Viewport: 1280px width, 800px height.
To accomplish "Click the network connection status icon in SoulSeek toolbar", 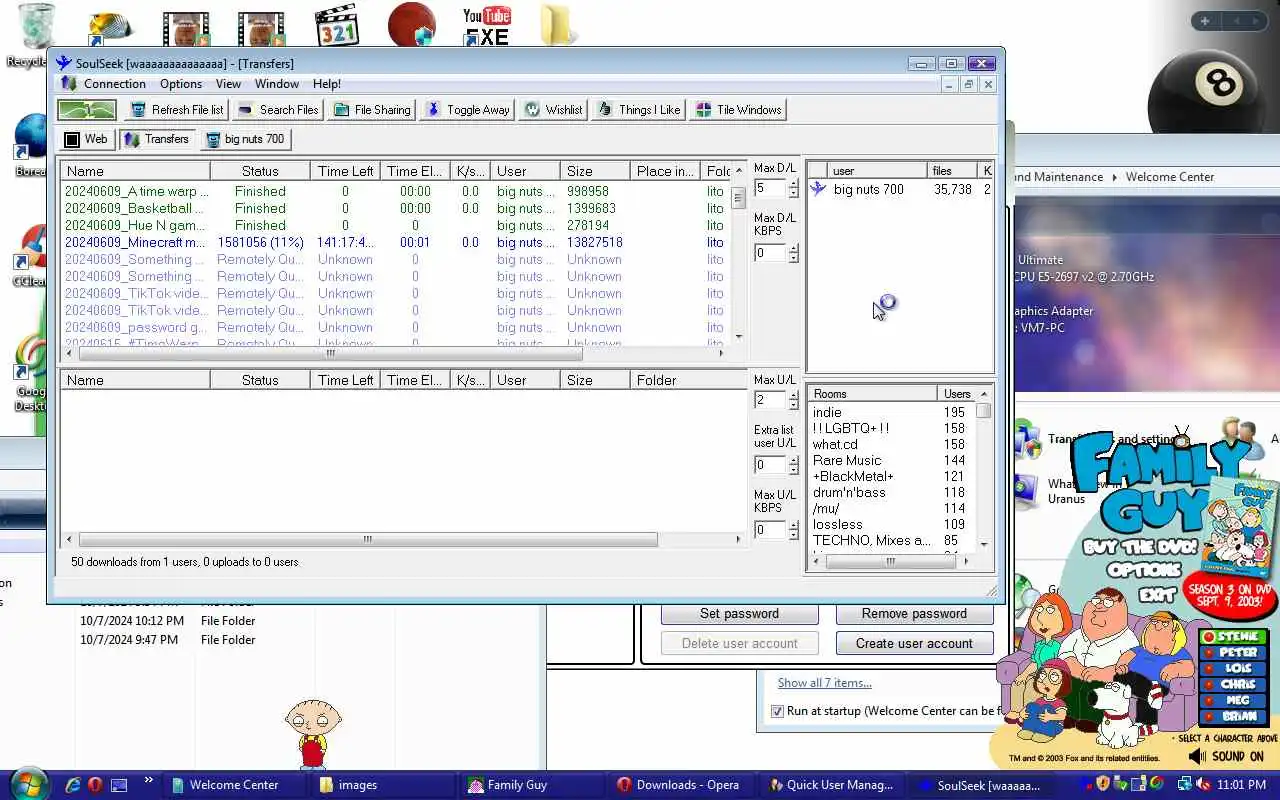I will 87,110.
